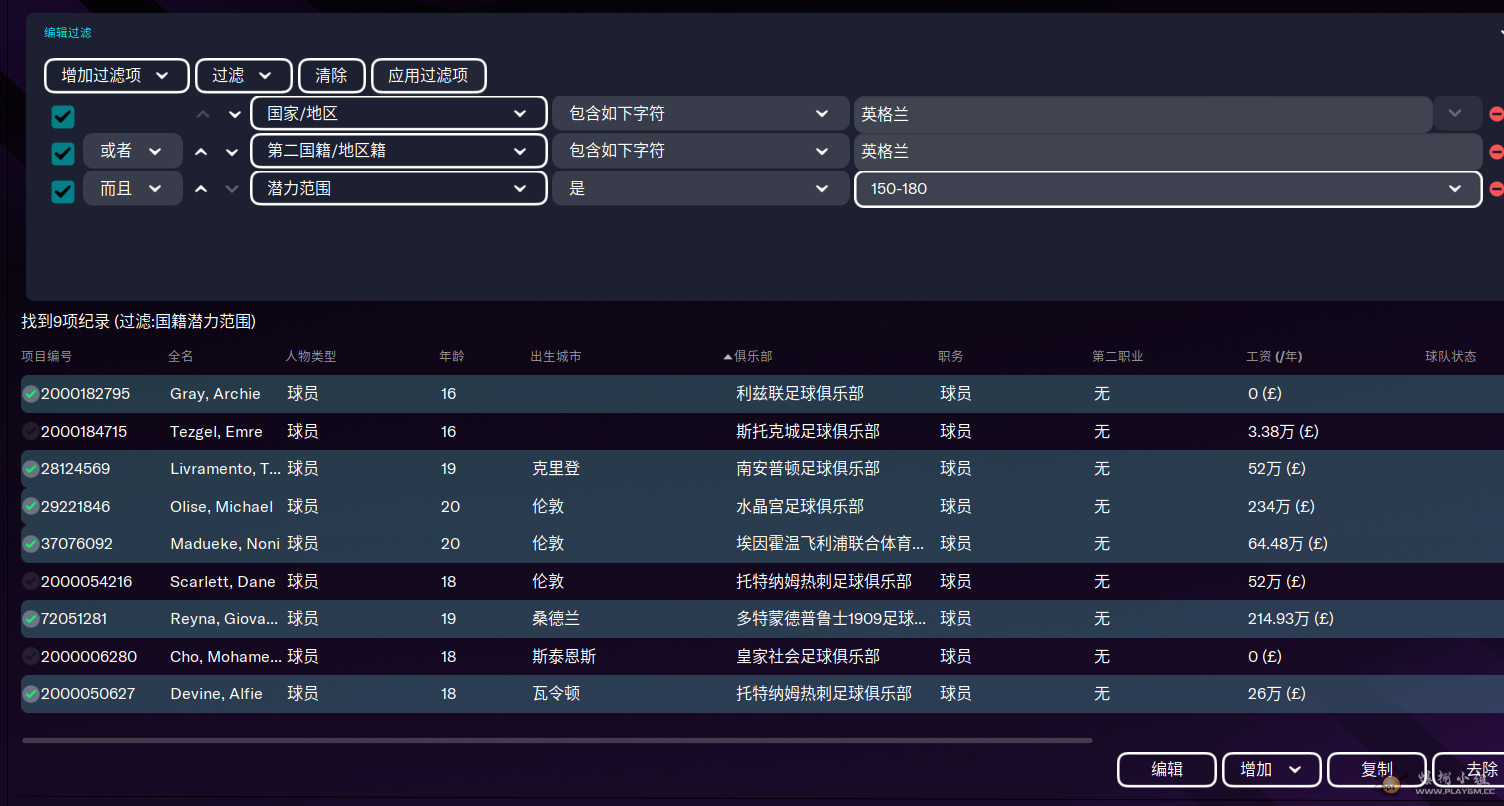Click the status icon for Scarlett, Dane

point(31,581)
